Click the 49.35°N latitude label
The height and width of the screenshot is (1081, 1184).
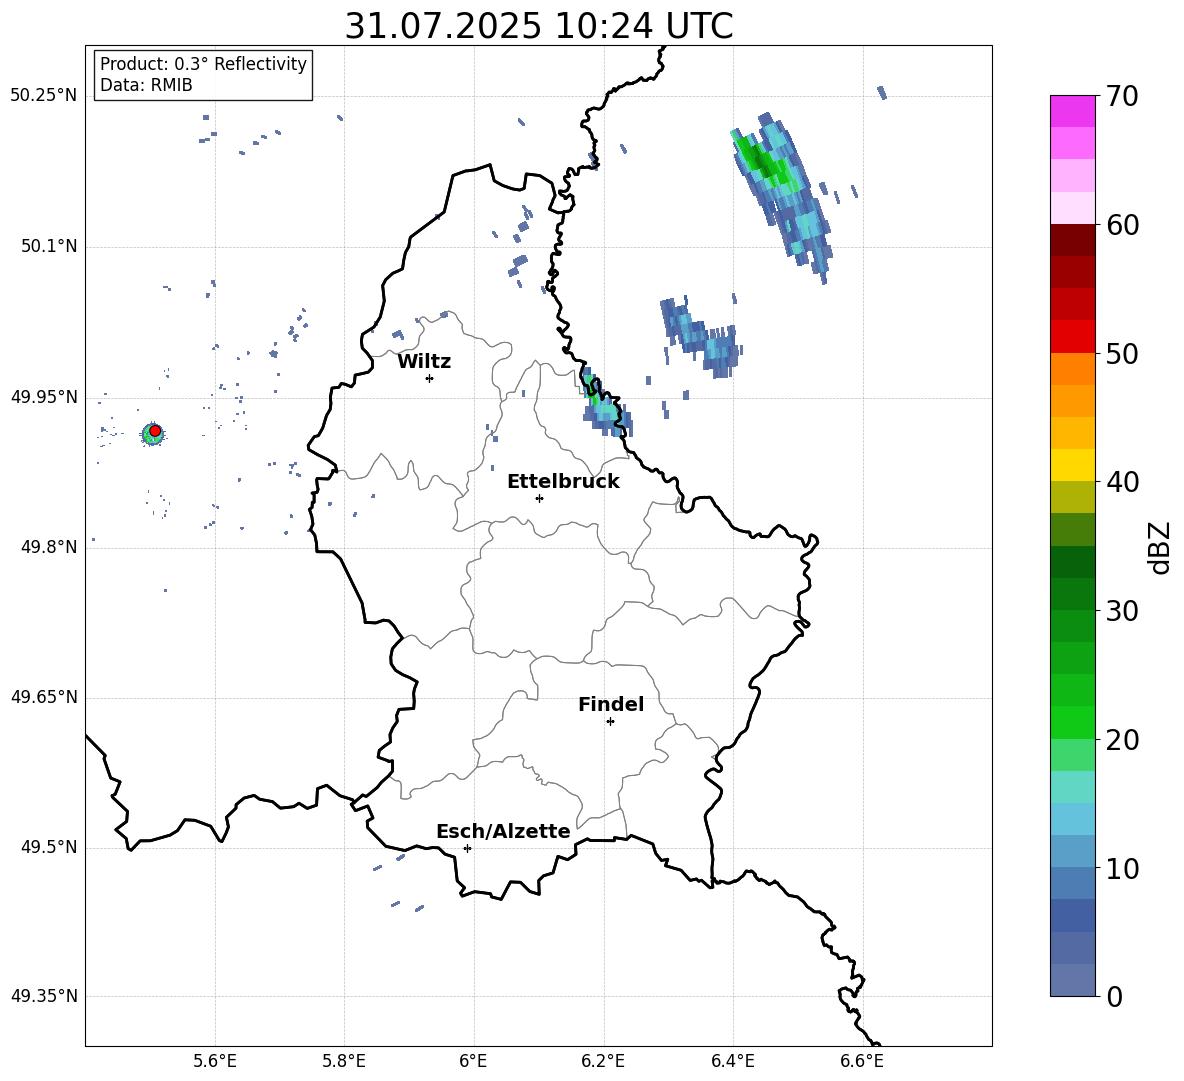coord(44,996)
